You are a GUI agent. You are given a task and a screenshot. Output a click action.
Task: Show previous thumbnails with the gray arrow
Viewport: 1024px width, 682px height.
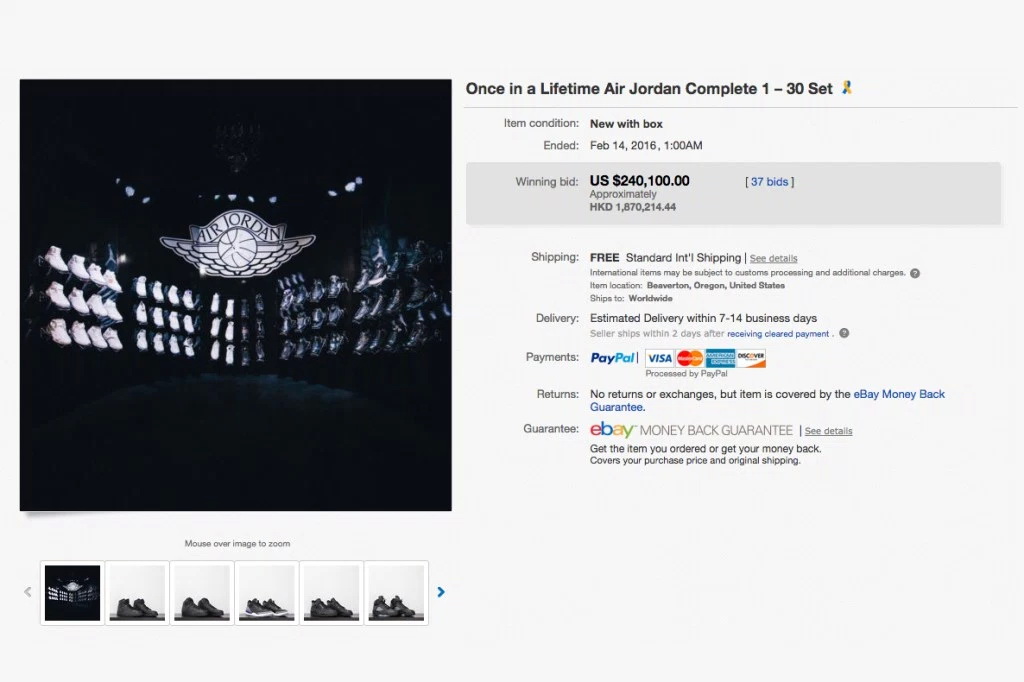coord(27,592)
